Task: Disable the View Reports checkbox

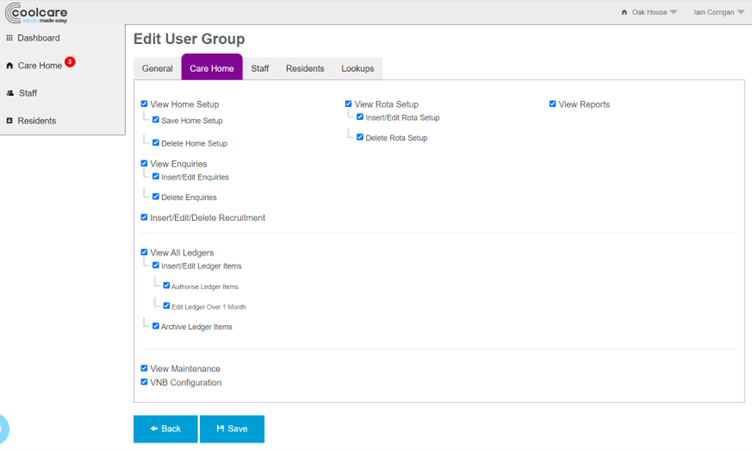Action: 552,104
